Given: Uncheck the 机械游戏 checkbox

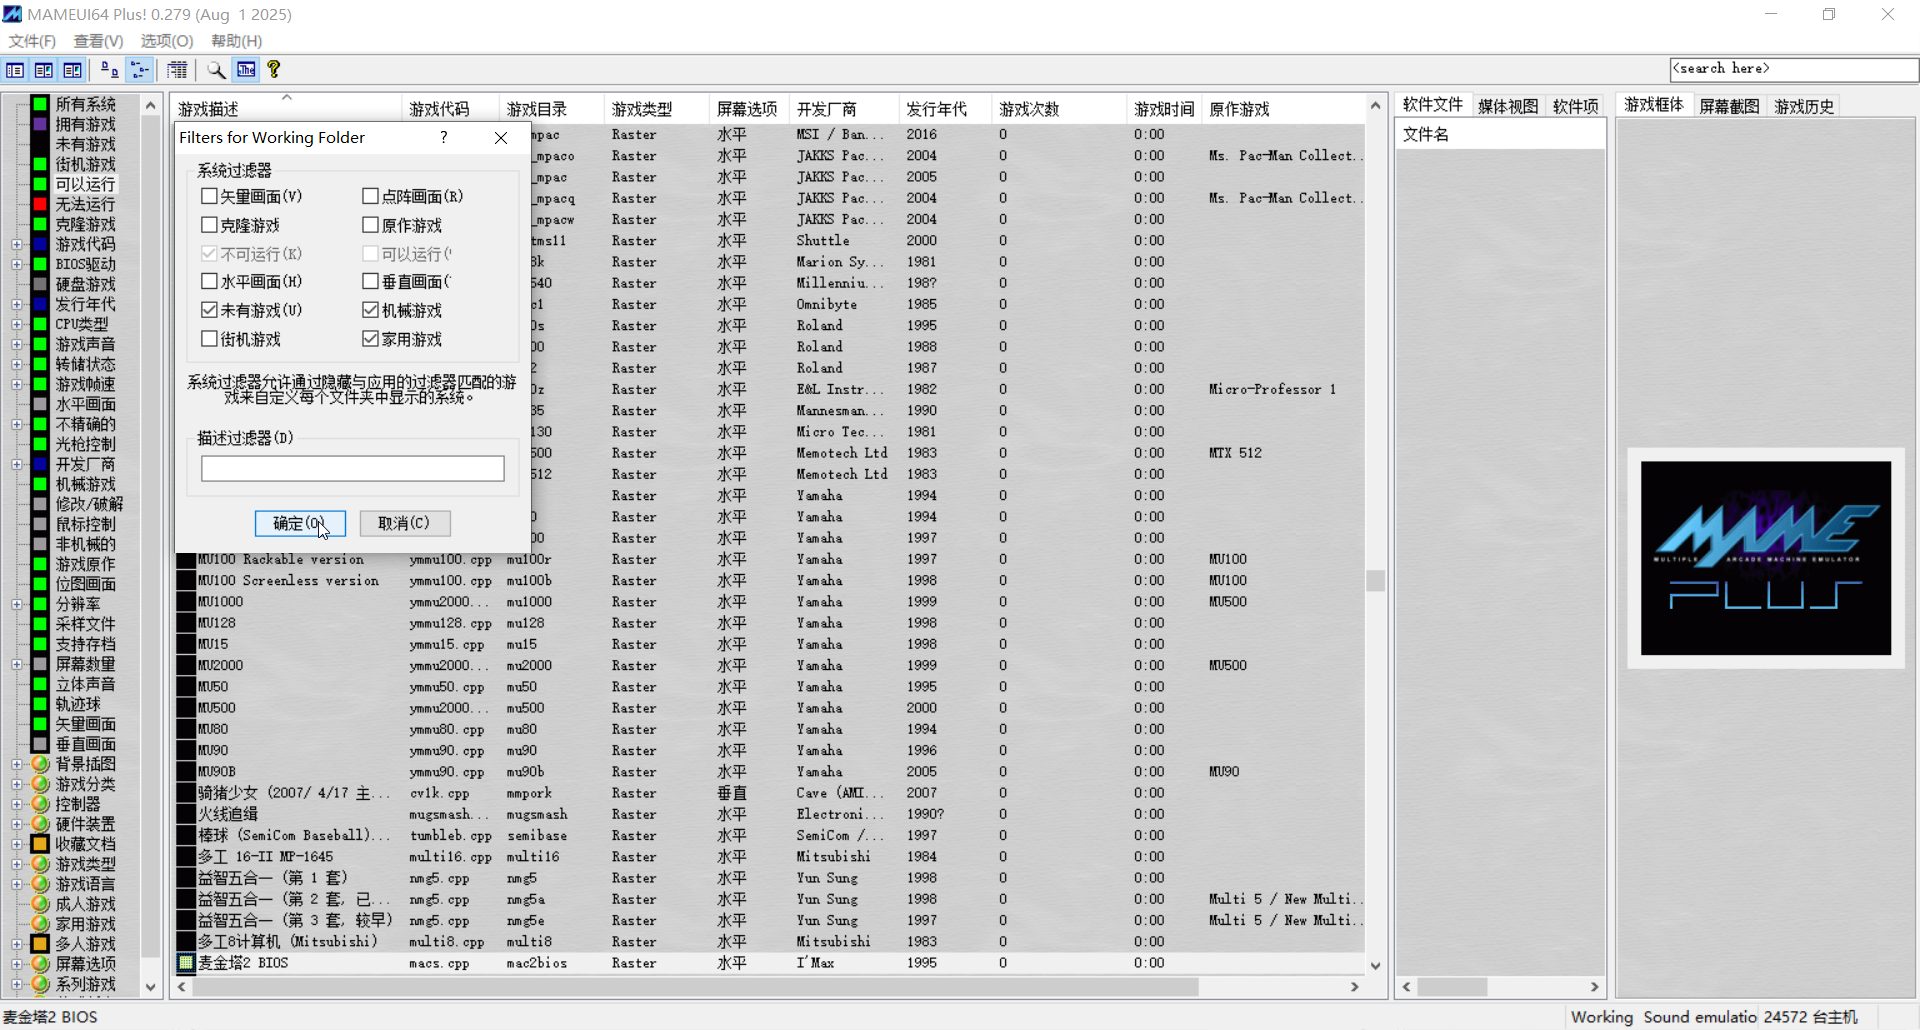Looking at the screenshot, I should pyautogui.click(x=370, y=310).
